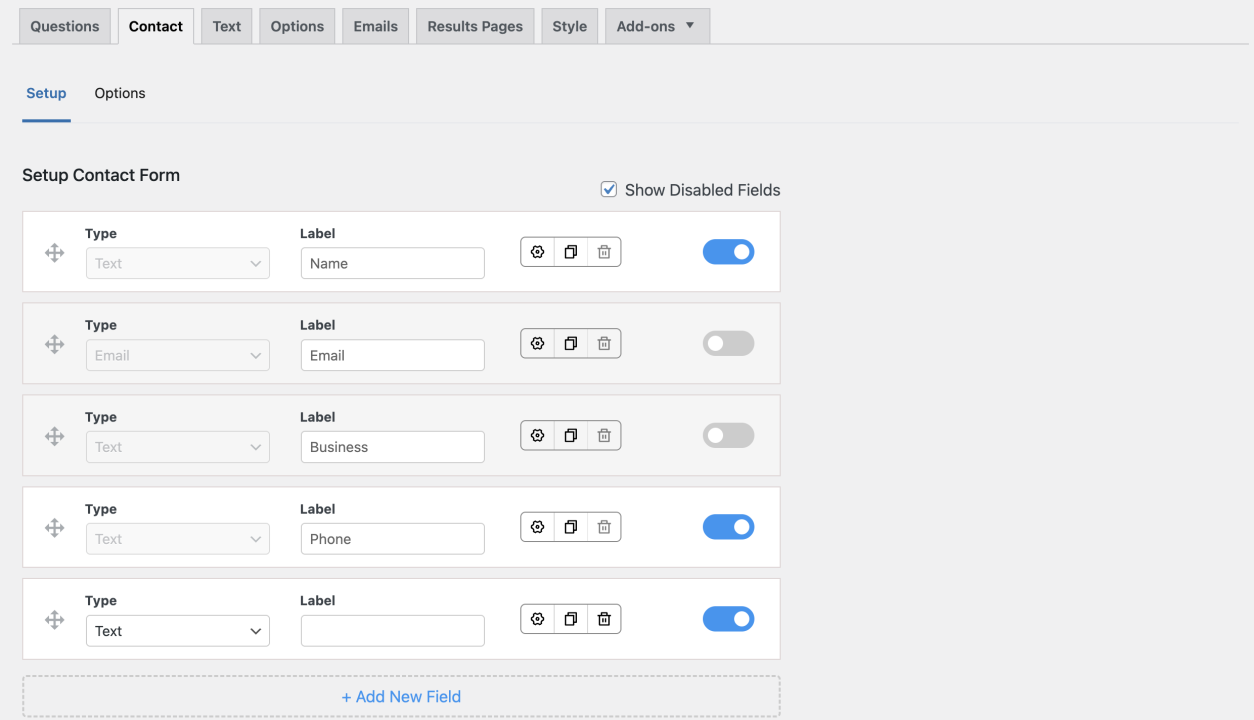
Task: Click the move handle of Business row
Action: tap(55, 437)
